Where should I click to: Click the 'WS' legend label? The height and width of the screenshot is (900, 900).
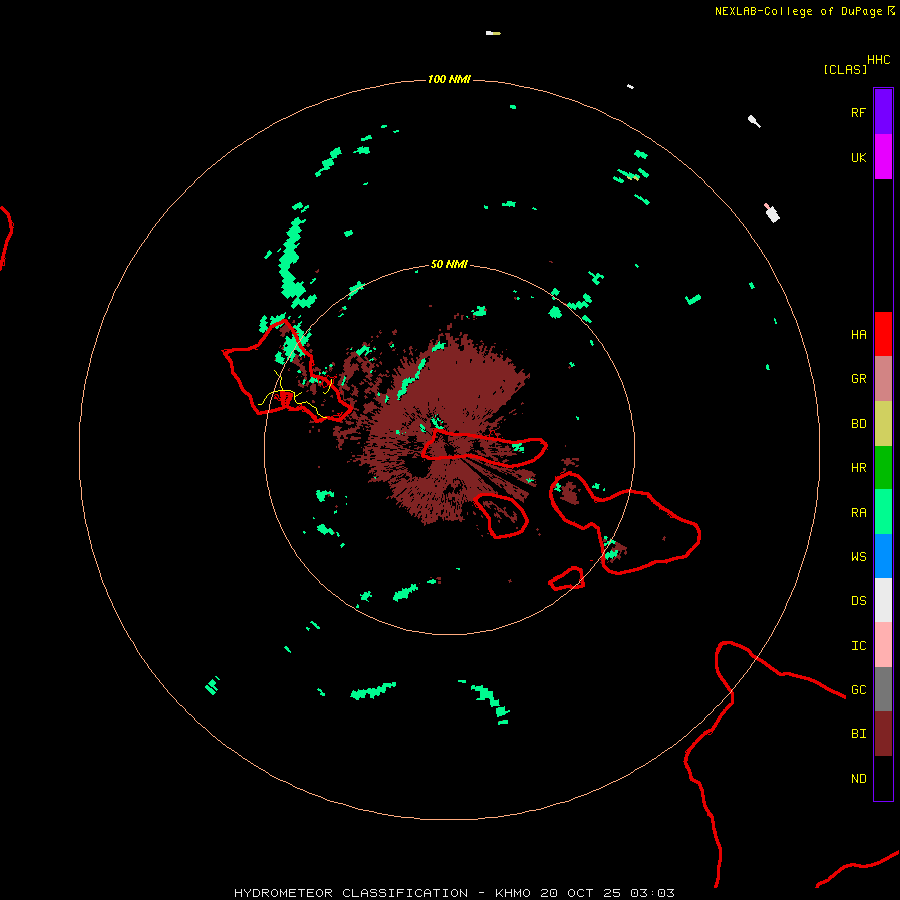point(859,556)
